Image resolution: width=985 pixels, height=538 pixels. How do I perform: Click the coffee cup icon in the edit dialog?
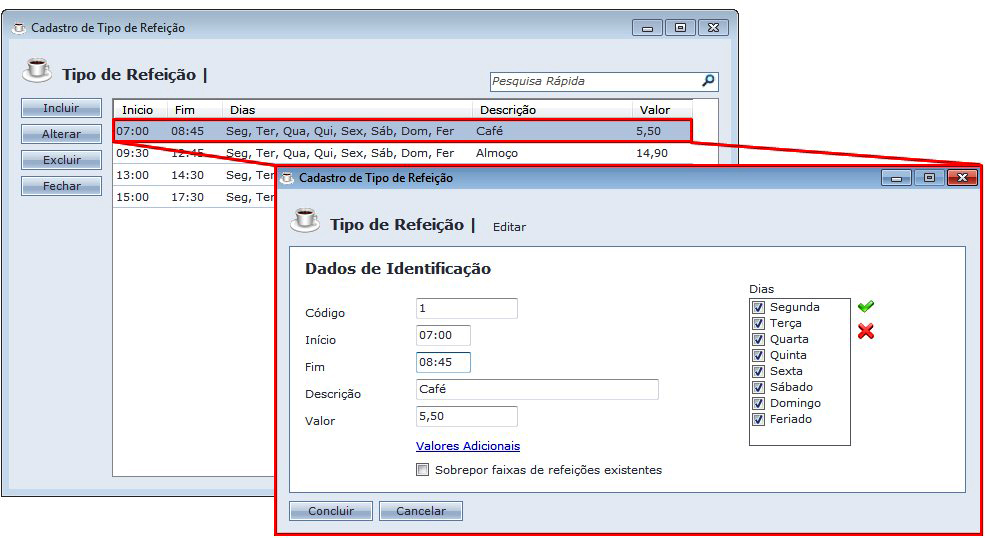point(305,222)
